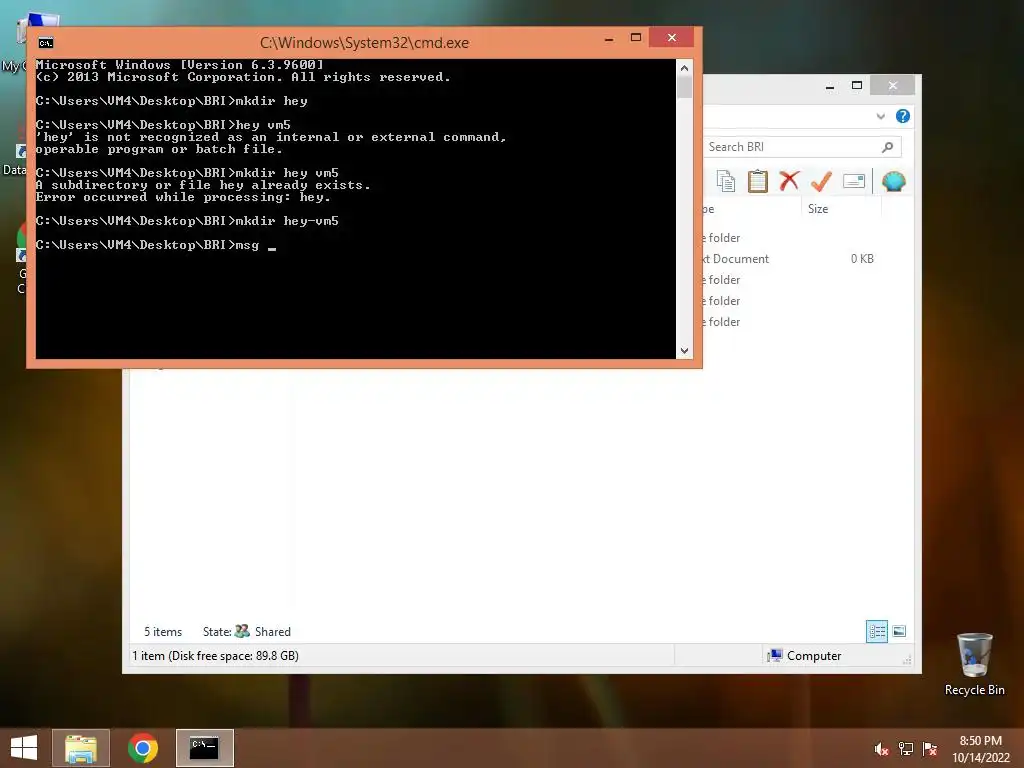
Task: Open the Windows Start button
Action: [x=24, y=748]
